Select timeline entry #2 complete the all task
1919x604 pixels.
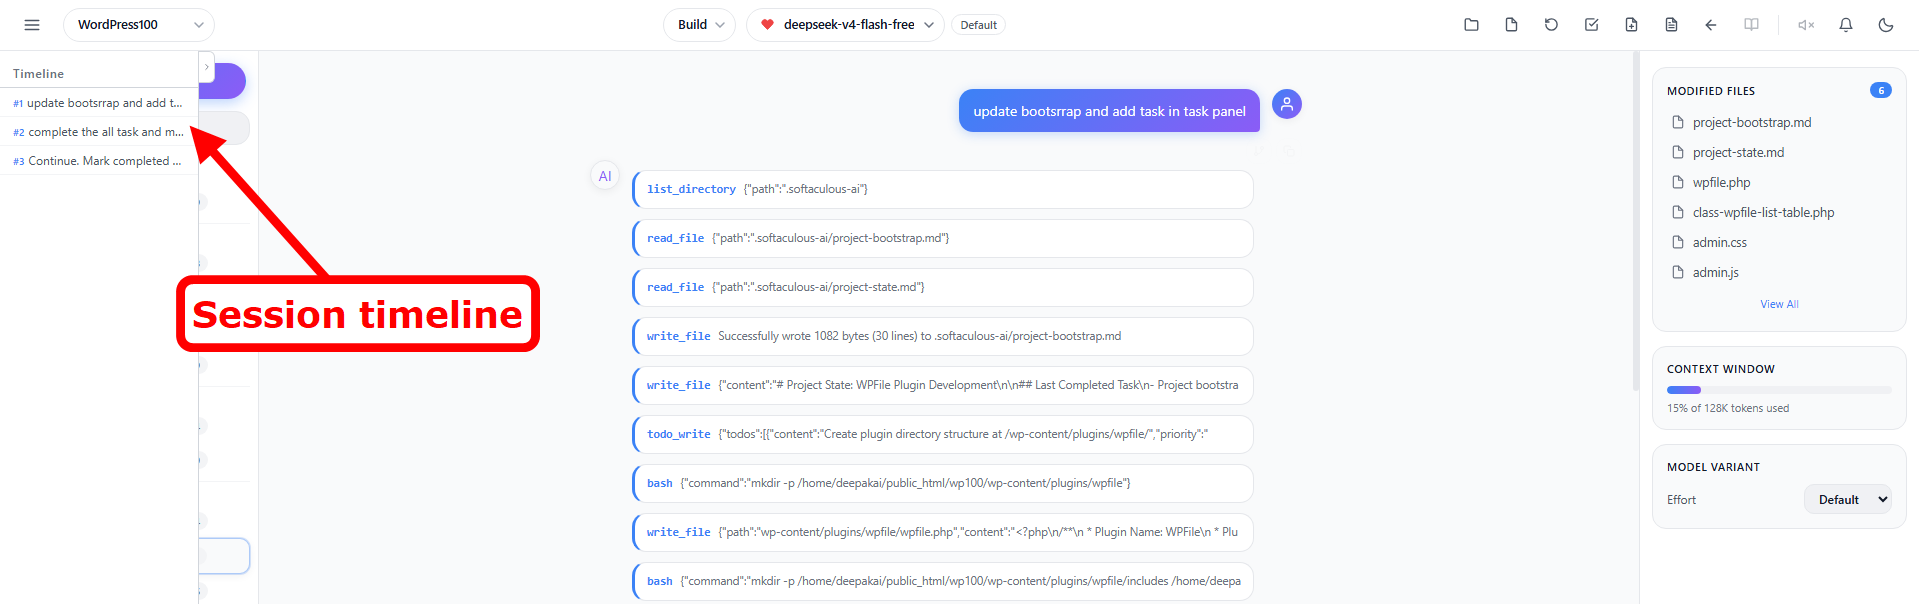pos(99,132)
